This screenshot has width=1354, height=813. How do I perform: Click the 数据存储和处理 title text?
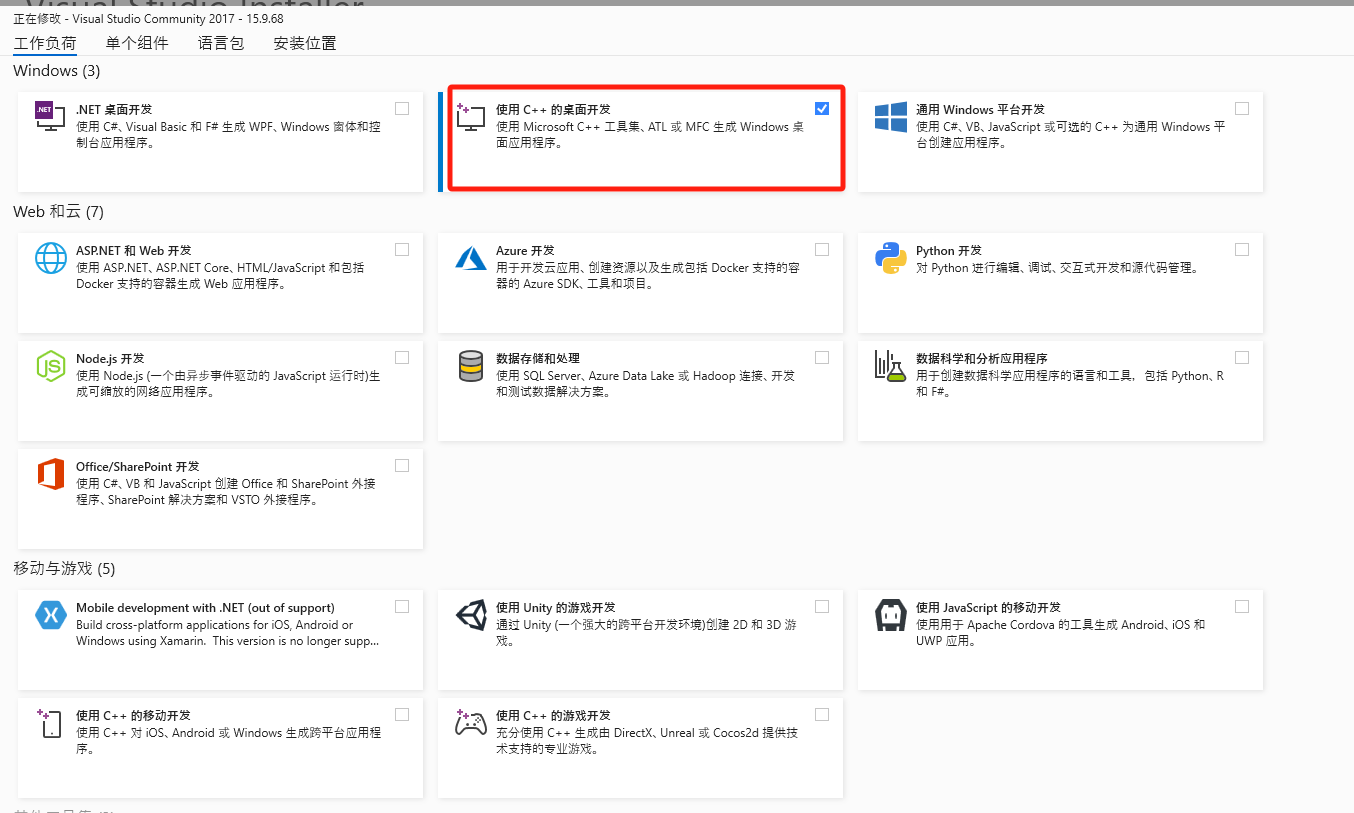pos(538,358)
